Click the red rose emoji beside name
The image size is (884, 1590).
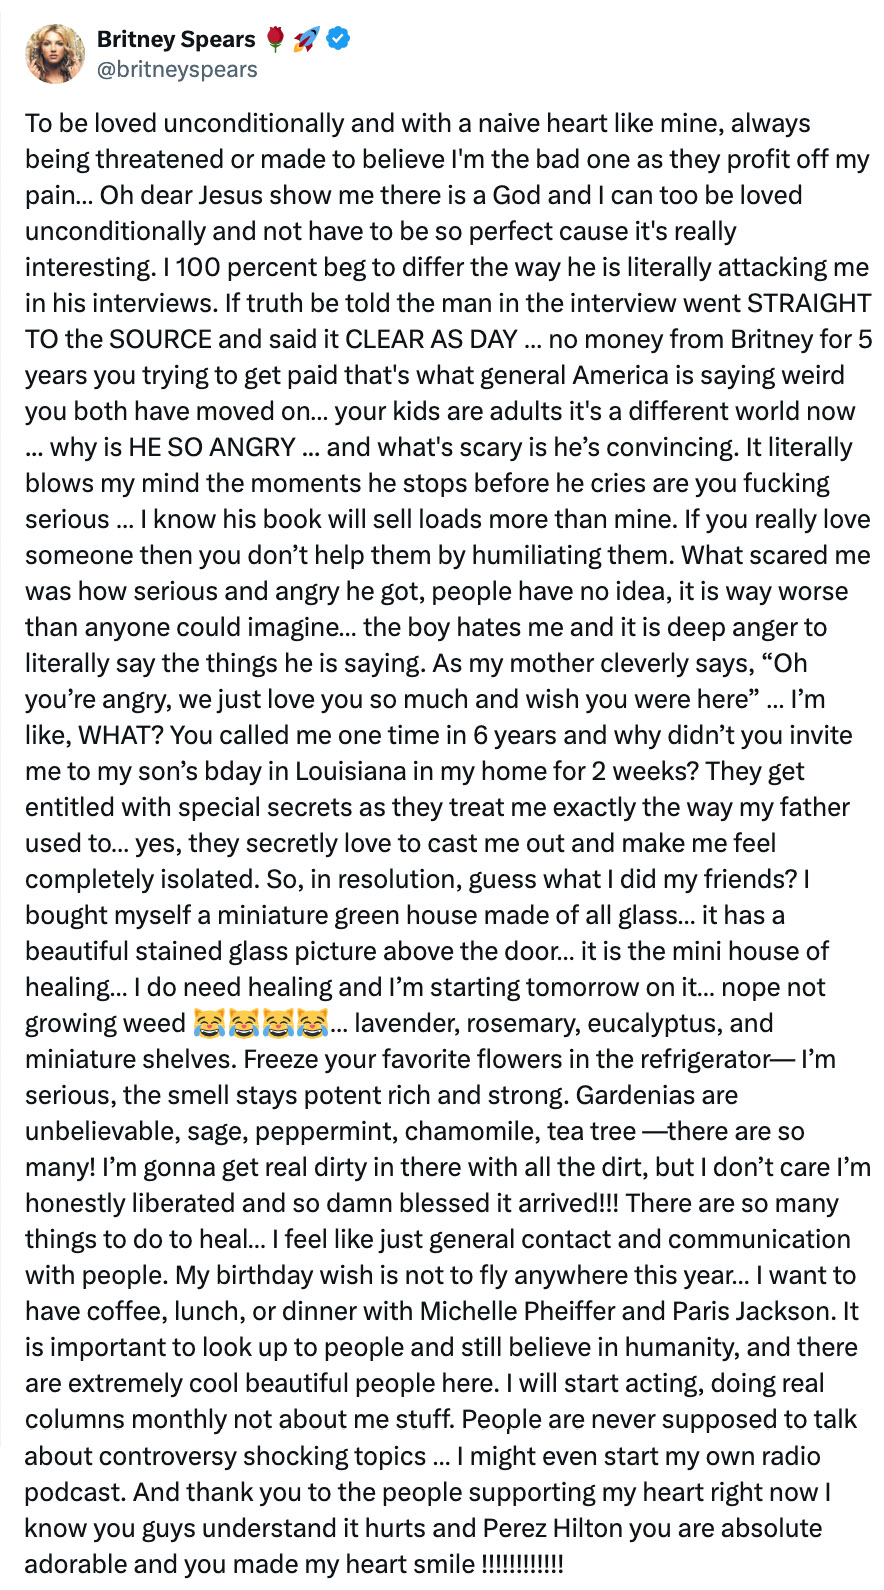pyautogui.click(x=275, y=39)
